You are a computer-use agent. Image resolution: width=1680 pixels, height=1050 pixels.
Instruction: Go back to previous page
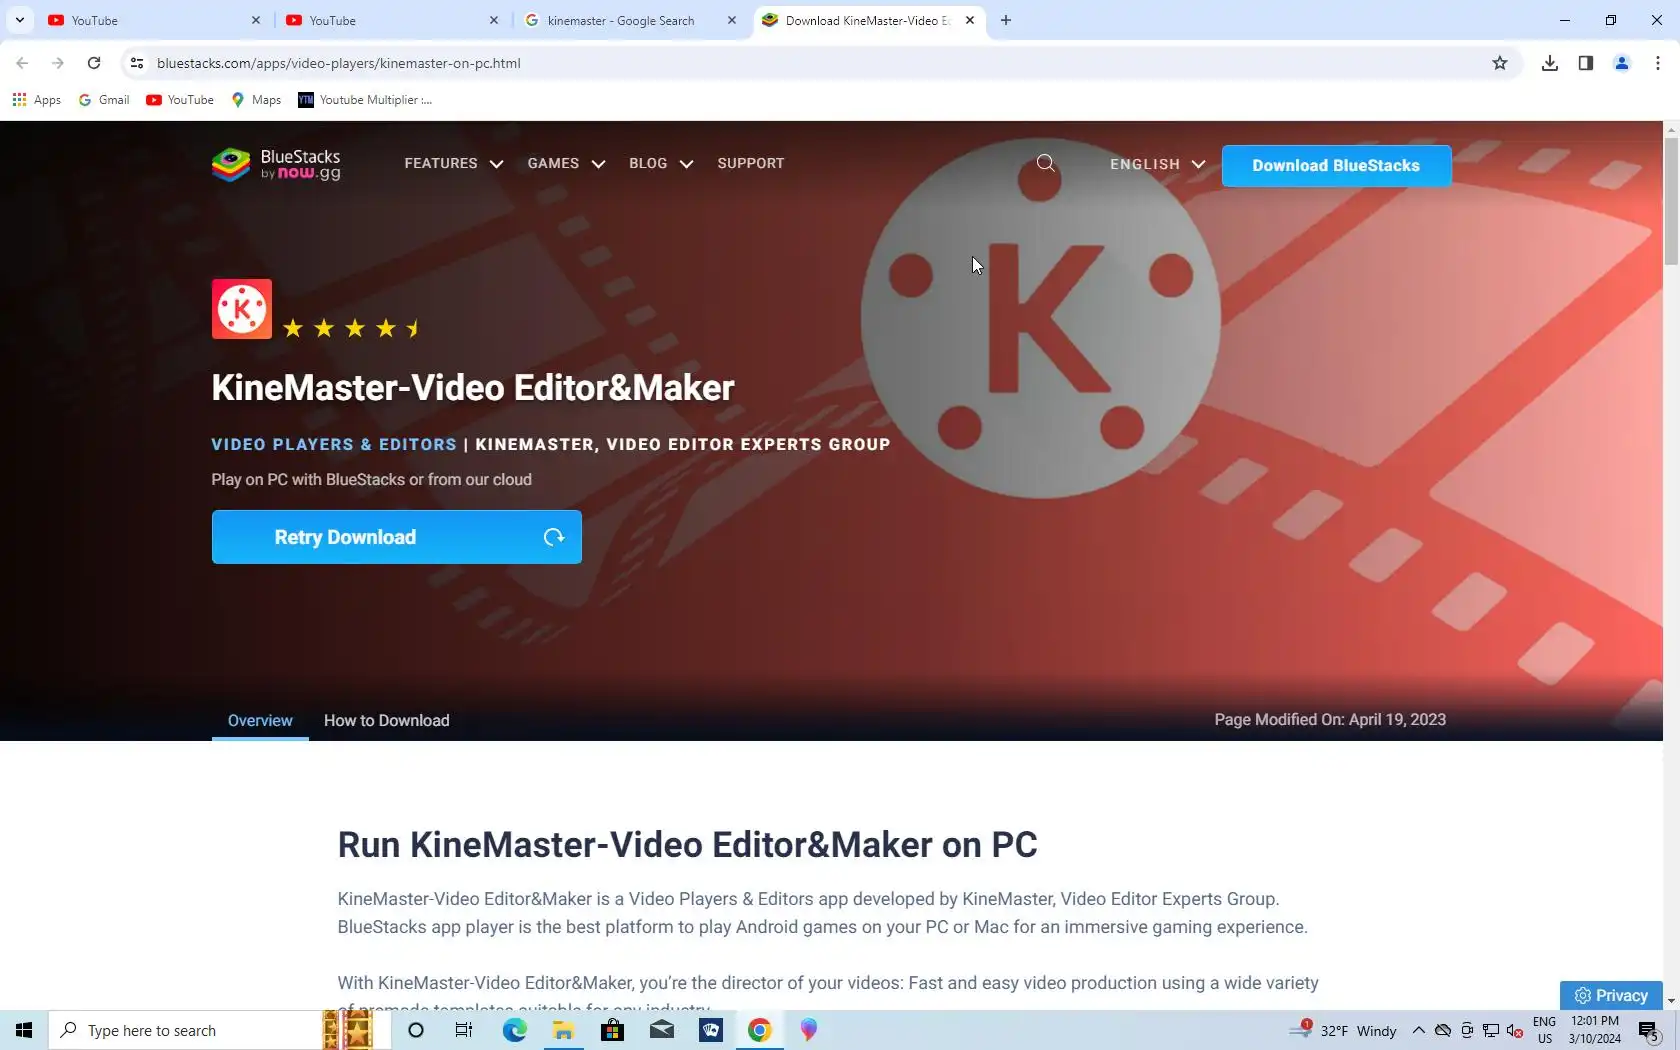pos(22,63)
